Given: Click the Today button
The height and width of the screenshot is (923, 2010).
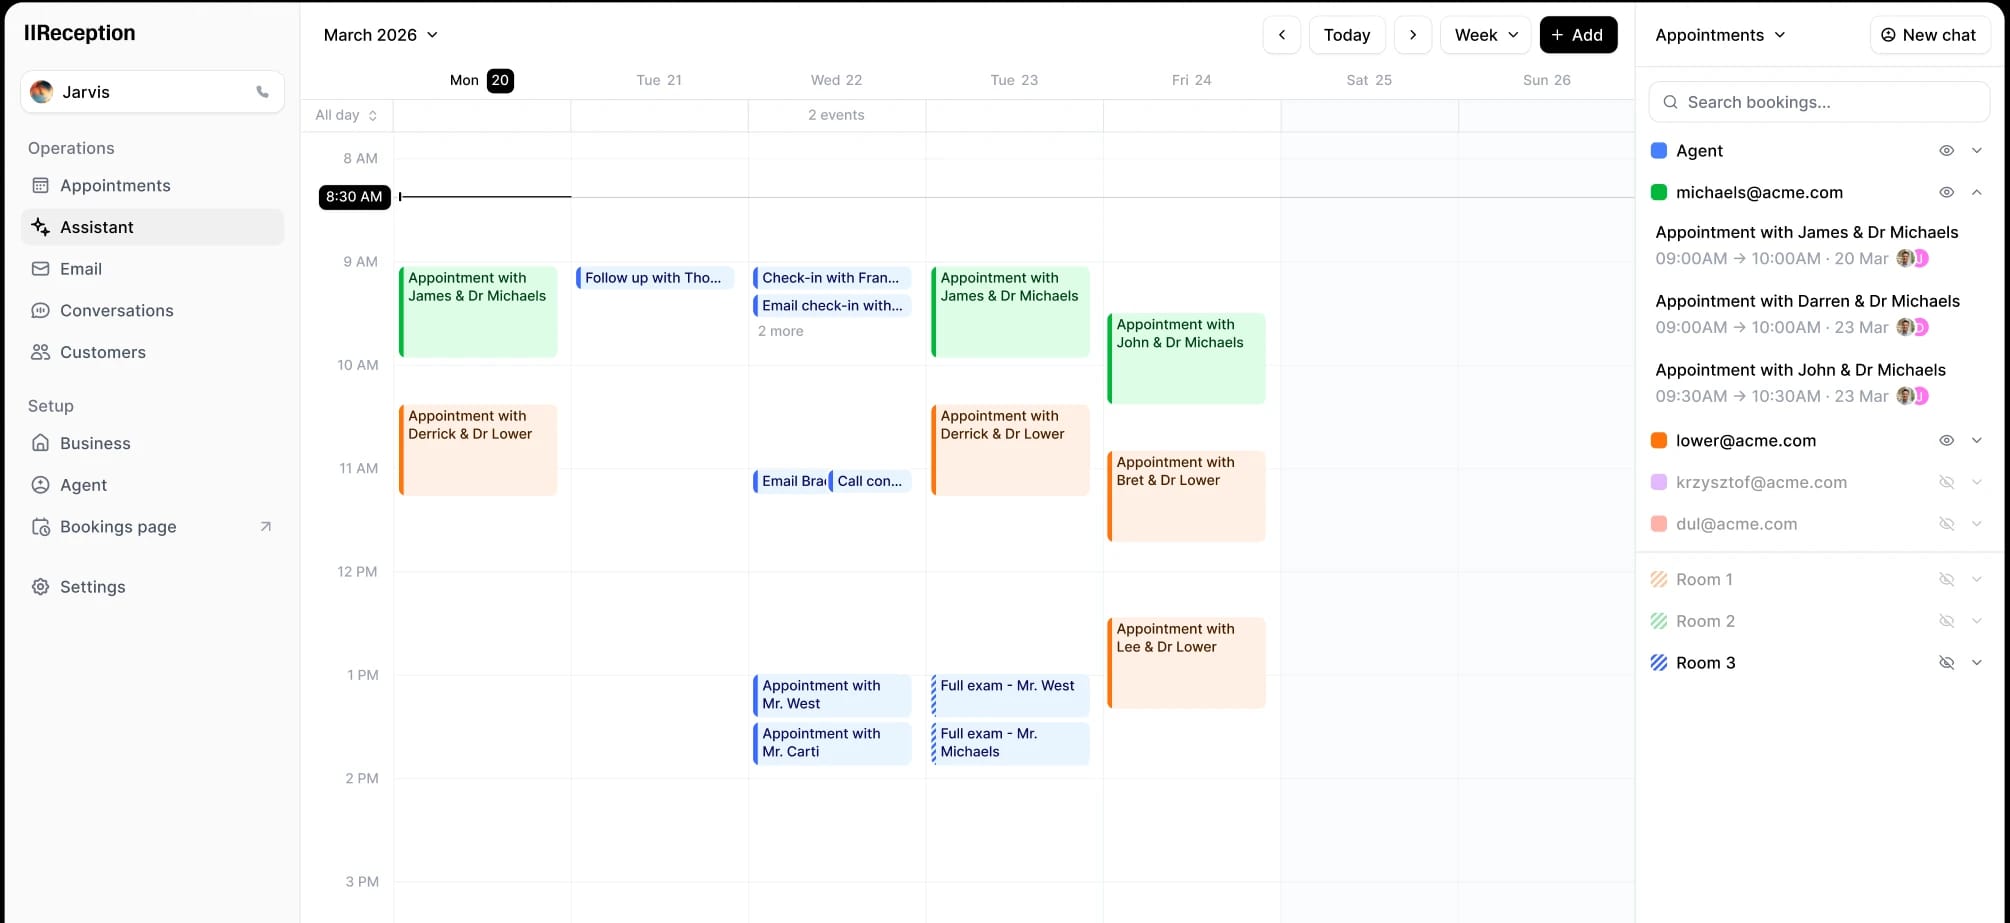Looking at the screenshot, I should click(x=1346, y=34).
